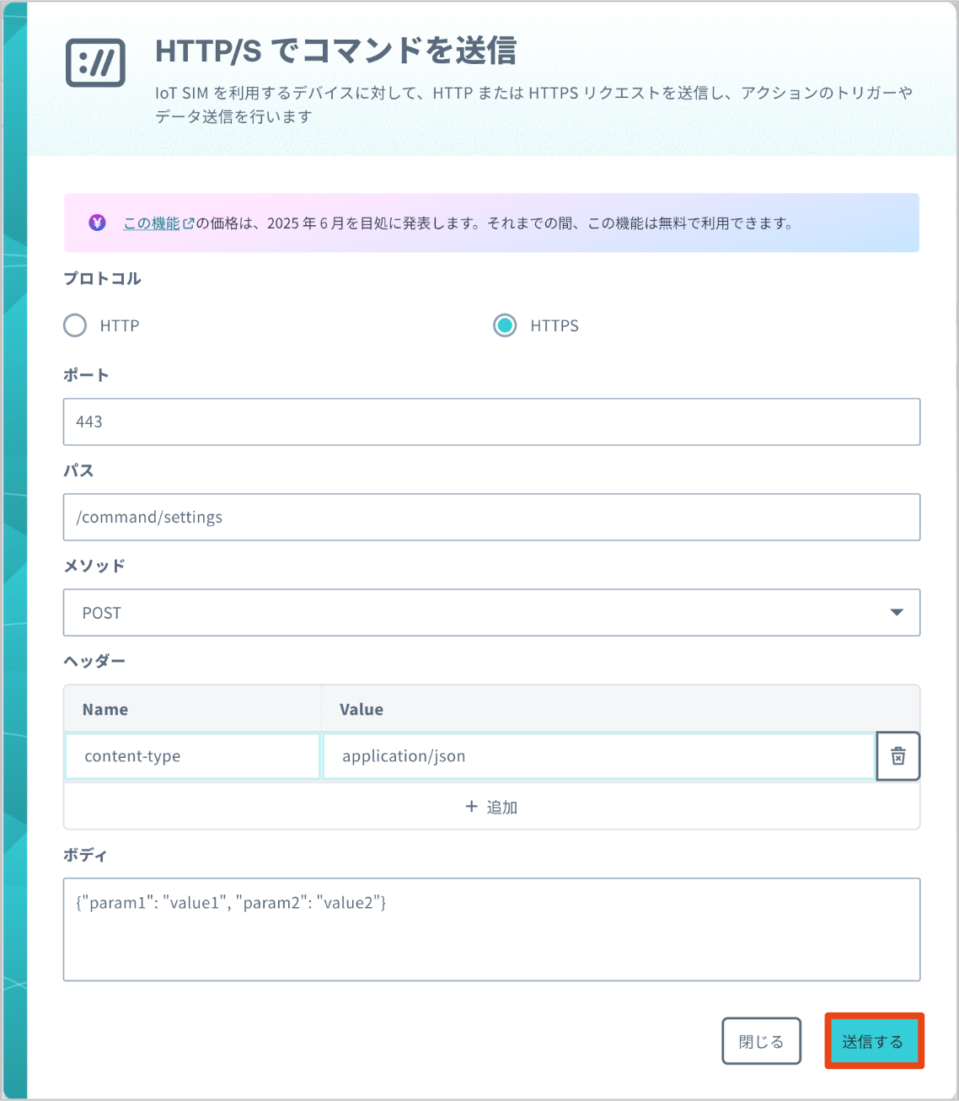This screenshot has height=1101, width=959.
Task: Click + 追加 to add a new header
Action: (491, 807)
